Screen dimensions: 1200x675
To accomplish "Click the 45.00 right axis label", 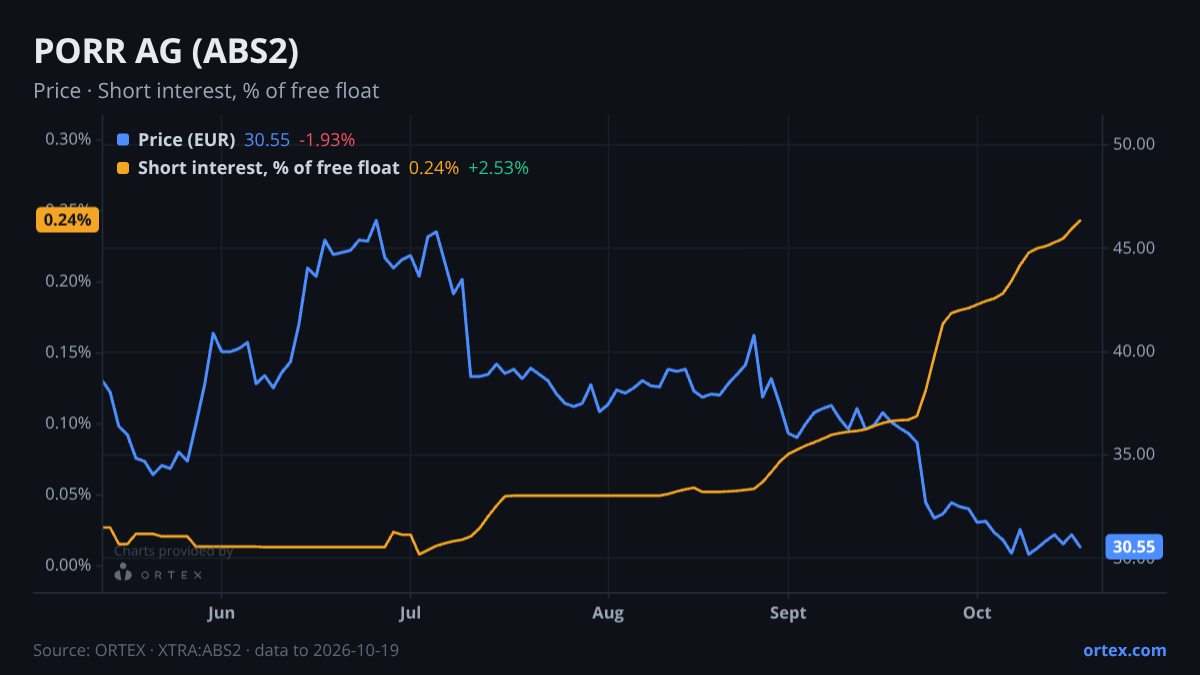I will click(1134, 248).
